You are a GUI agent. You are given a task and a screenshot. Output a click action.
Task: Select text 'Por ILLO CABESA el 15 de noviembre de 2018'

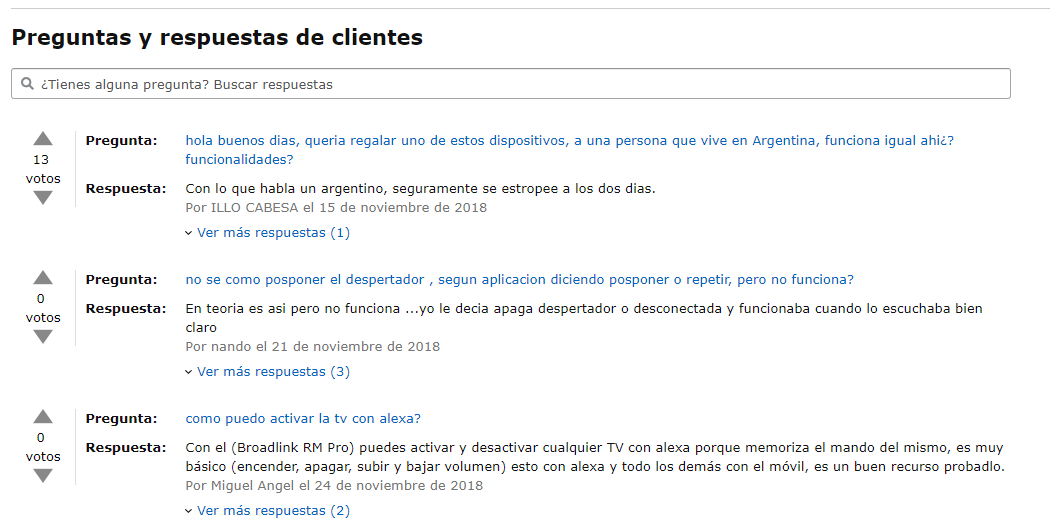point(336,208)
